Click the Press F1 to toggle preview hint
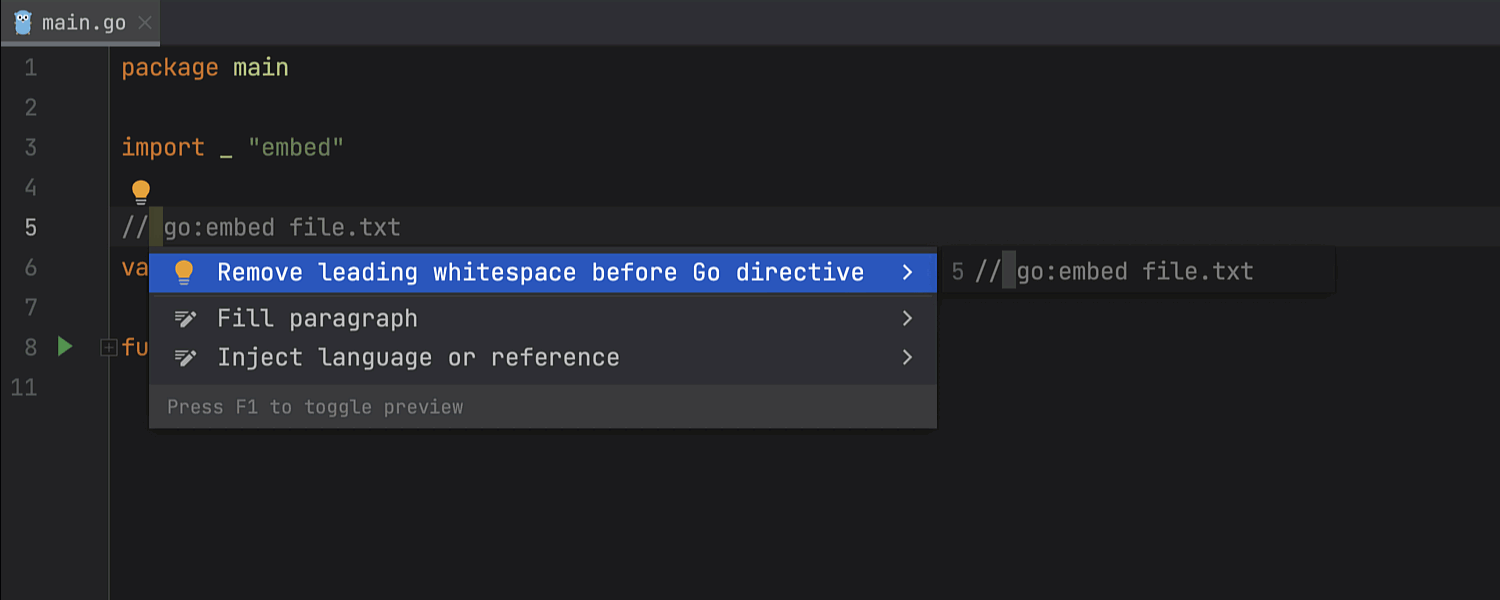This screenshot has width=1500, height=600. point(315,407)
